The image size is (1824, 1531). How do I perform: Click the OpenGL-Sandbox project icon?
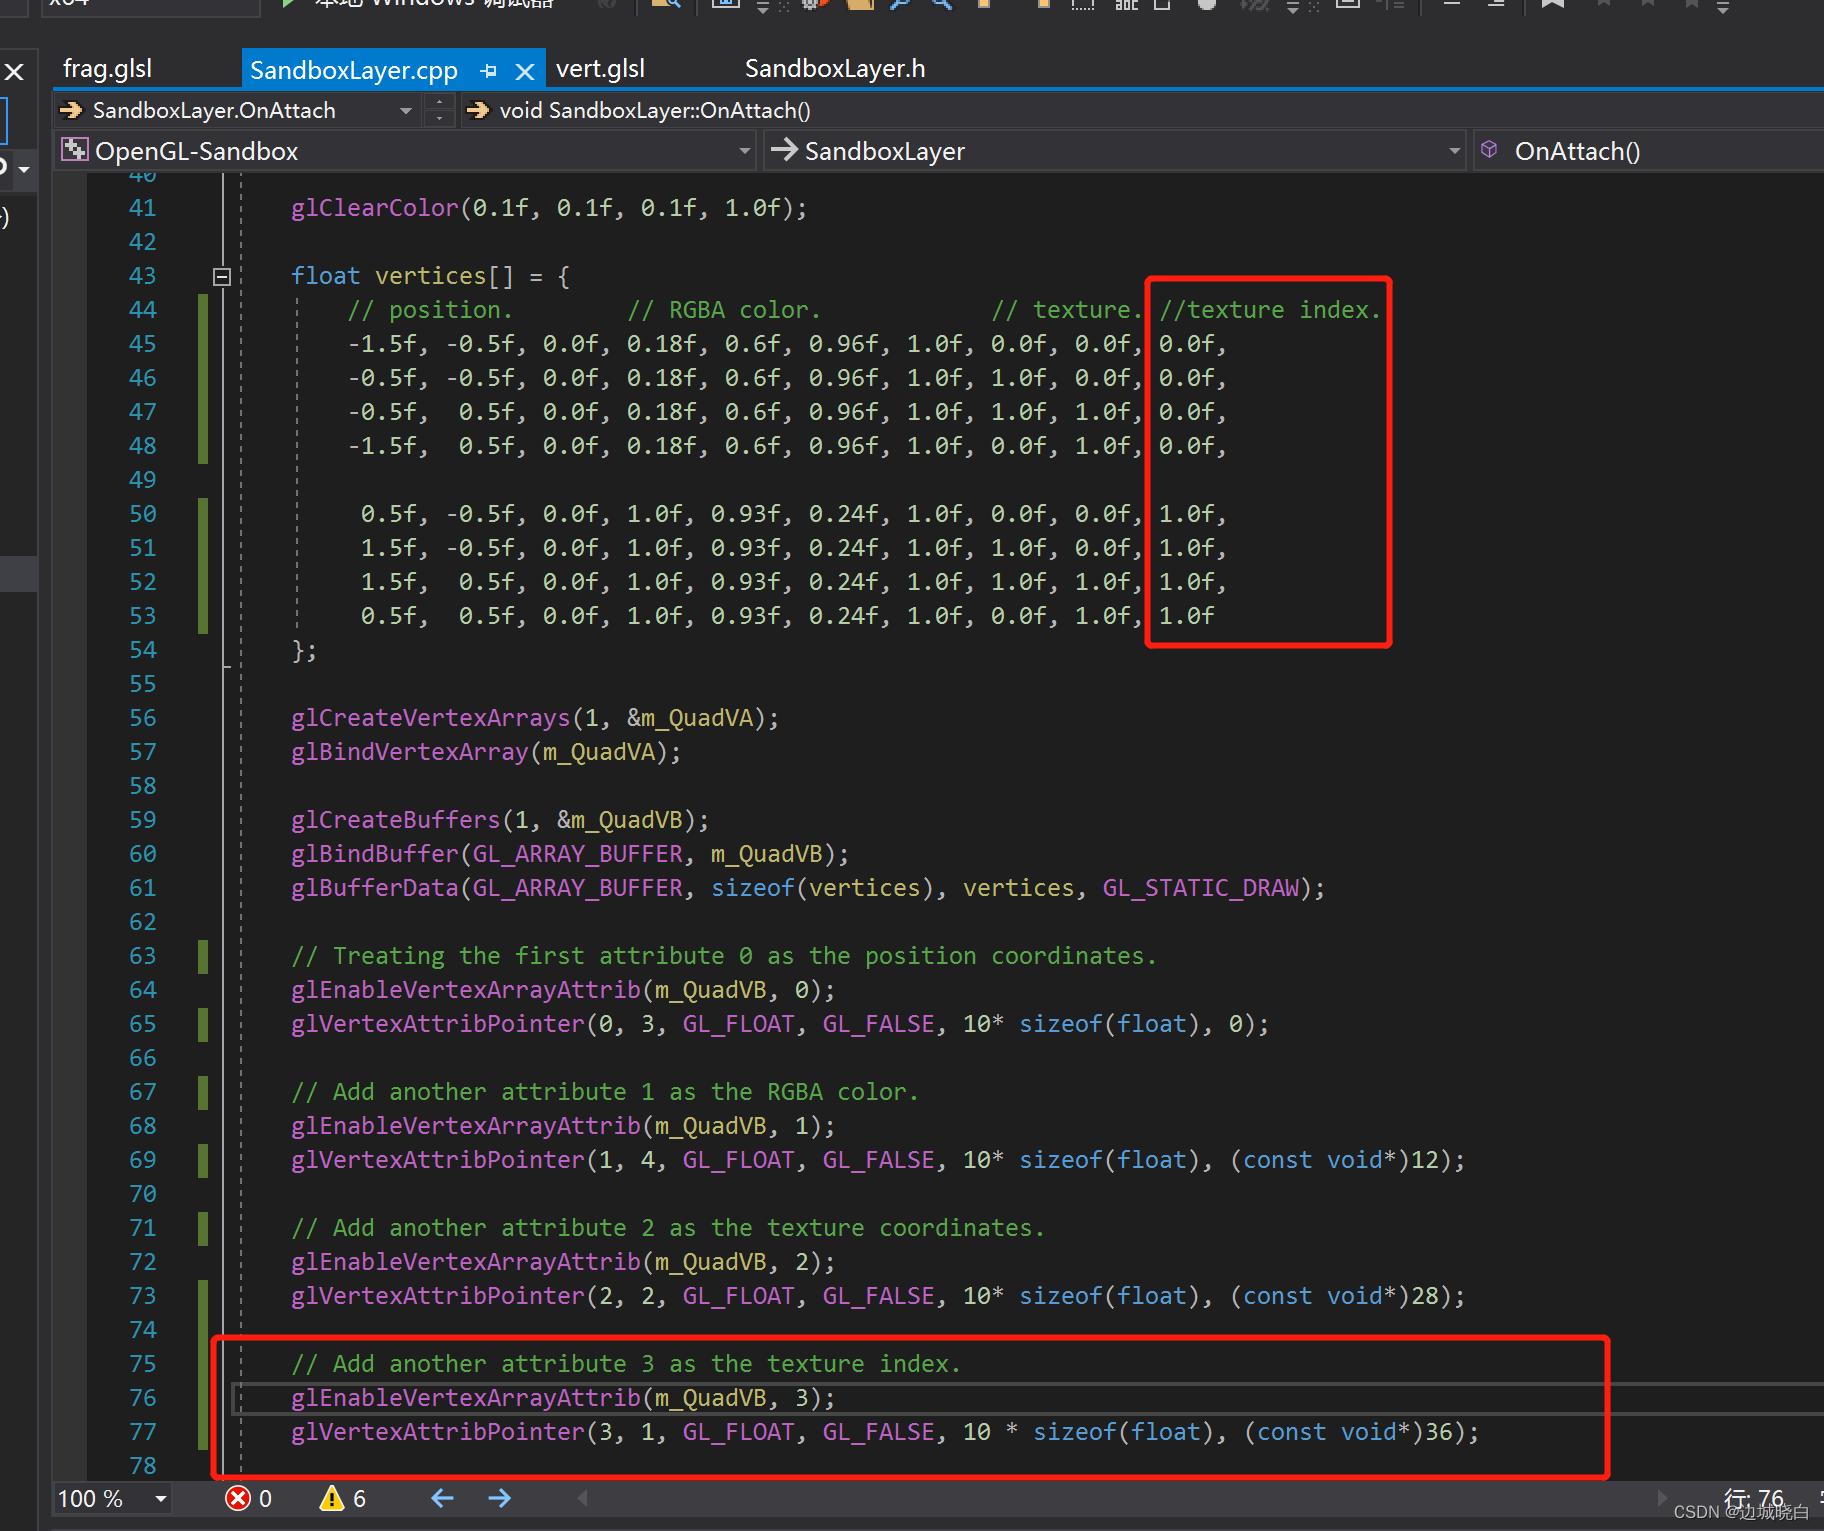[x=75, y=150]
